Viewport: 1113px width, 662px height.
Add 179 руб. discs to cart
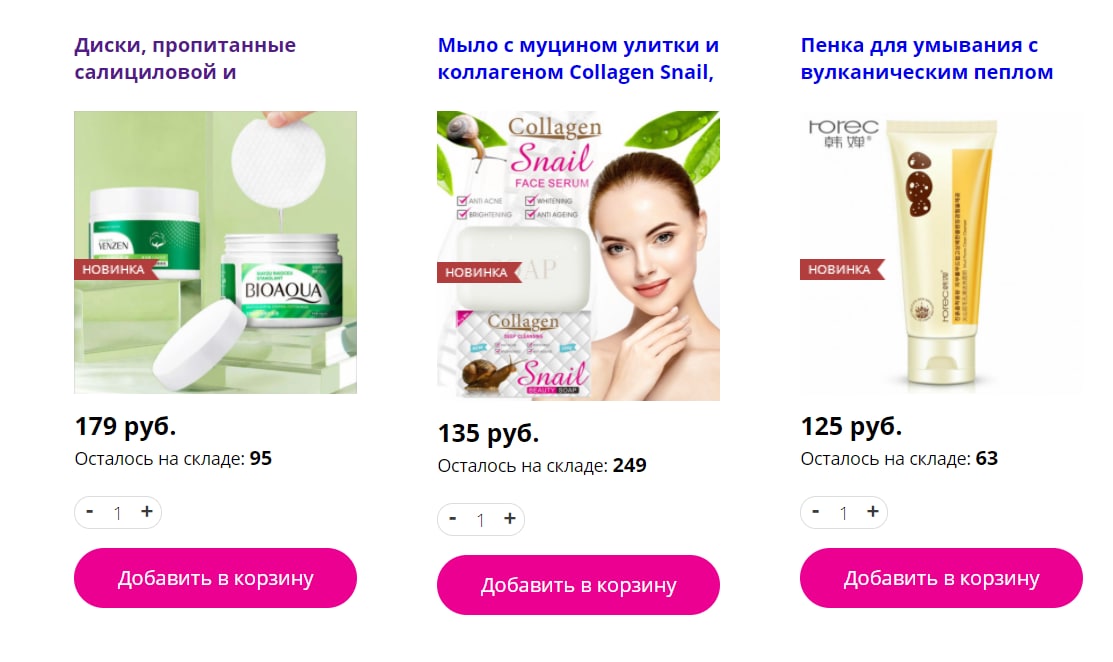click(x=215, y=578)
